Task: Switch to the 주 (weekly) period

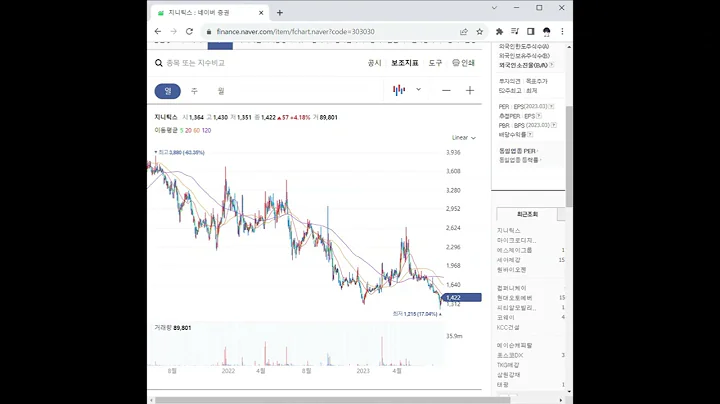Action: coord(194,91)
